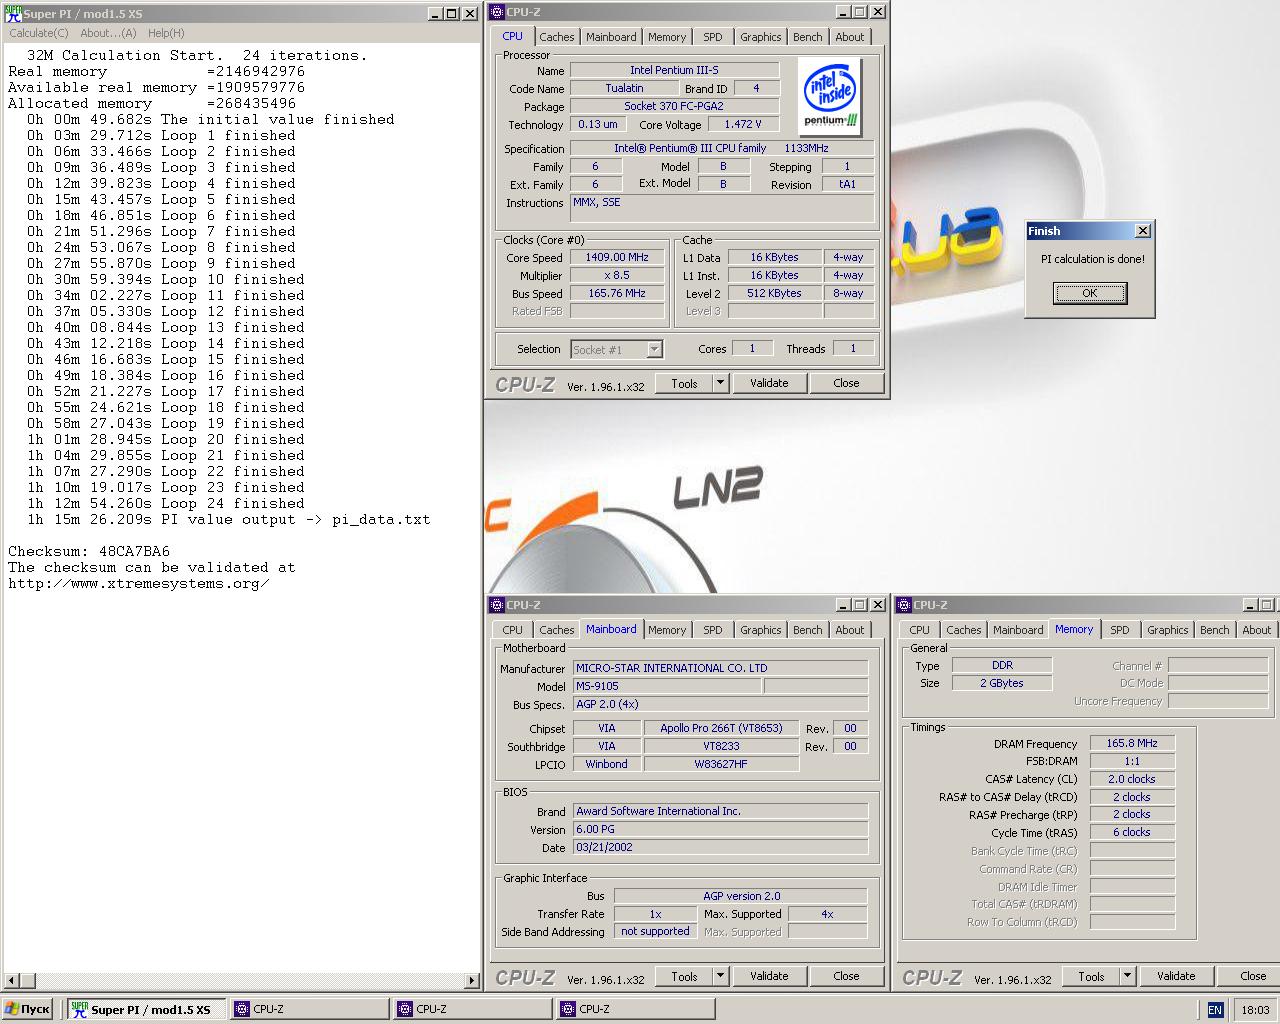The image size is (1280, 1024).
Task: Click the xtremesystems.org URL text
Action: (x=139, y=583)
